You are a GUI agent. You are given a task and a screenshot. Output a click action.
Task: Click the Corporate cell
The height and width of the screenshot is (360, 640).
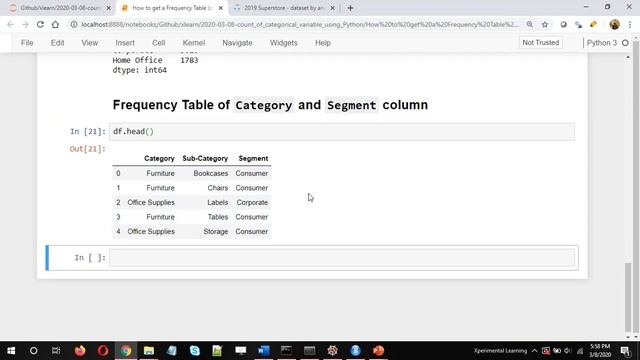(252, 202)
